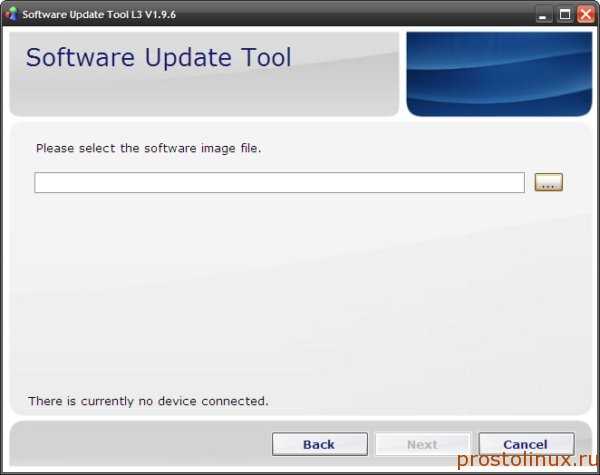Click the "Software Update Tool L3 V1.9.6" title bar text

(x=99, y=15)
